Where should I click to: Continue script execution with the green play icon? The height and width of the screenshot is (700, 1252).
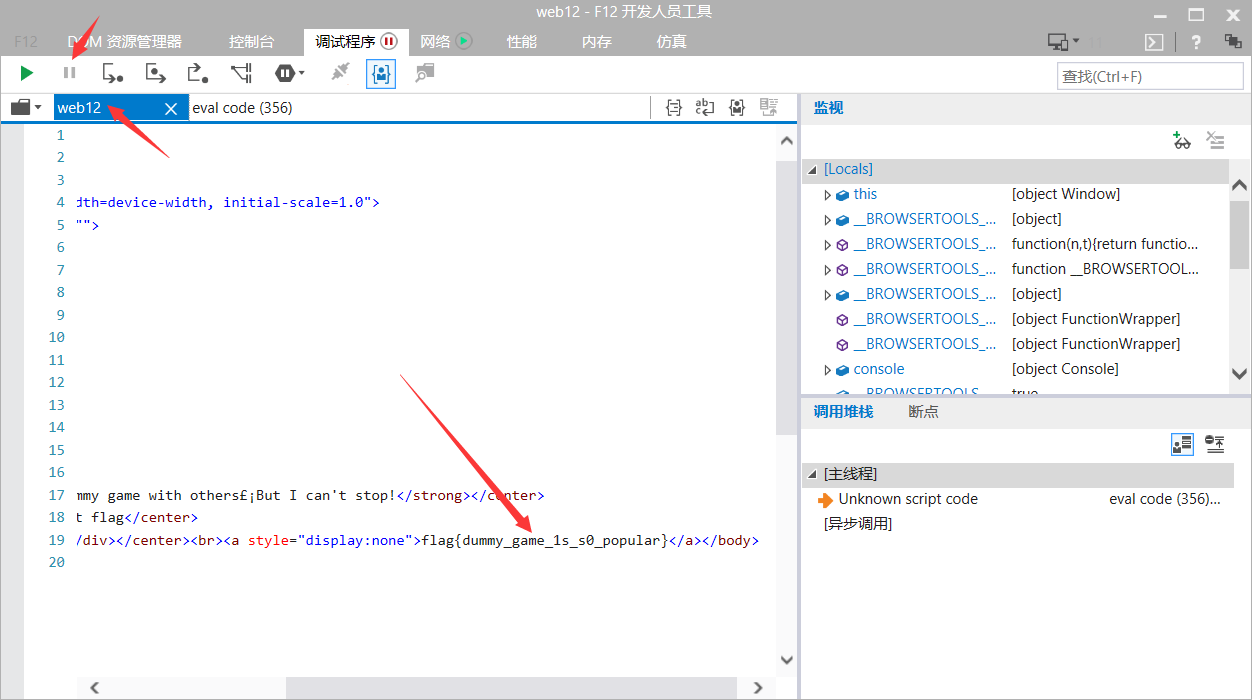(x=27, y=73)
